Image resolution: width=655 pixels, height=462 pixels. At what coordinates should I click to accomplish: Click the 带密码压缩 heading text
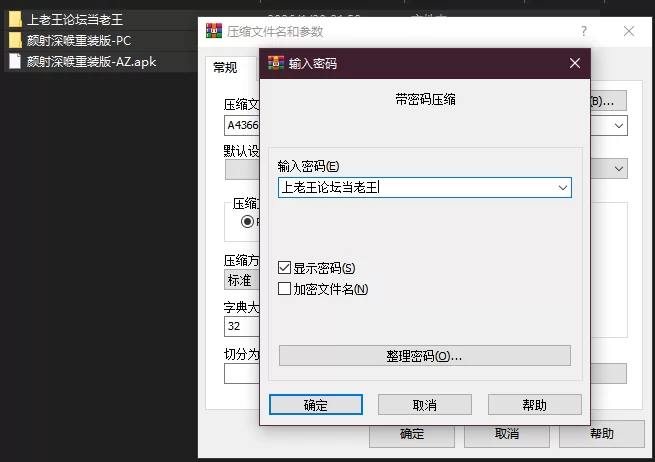tap(425, 99)
